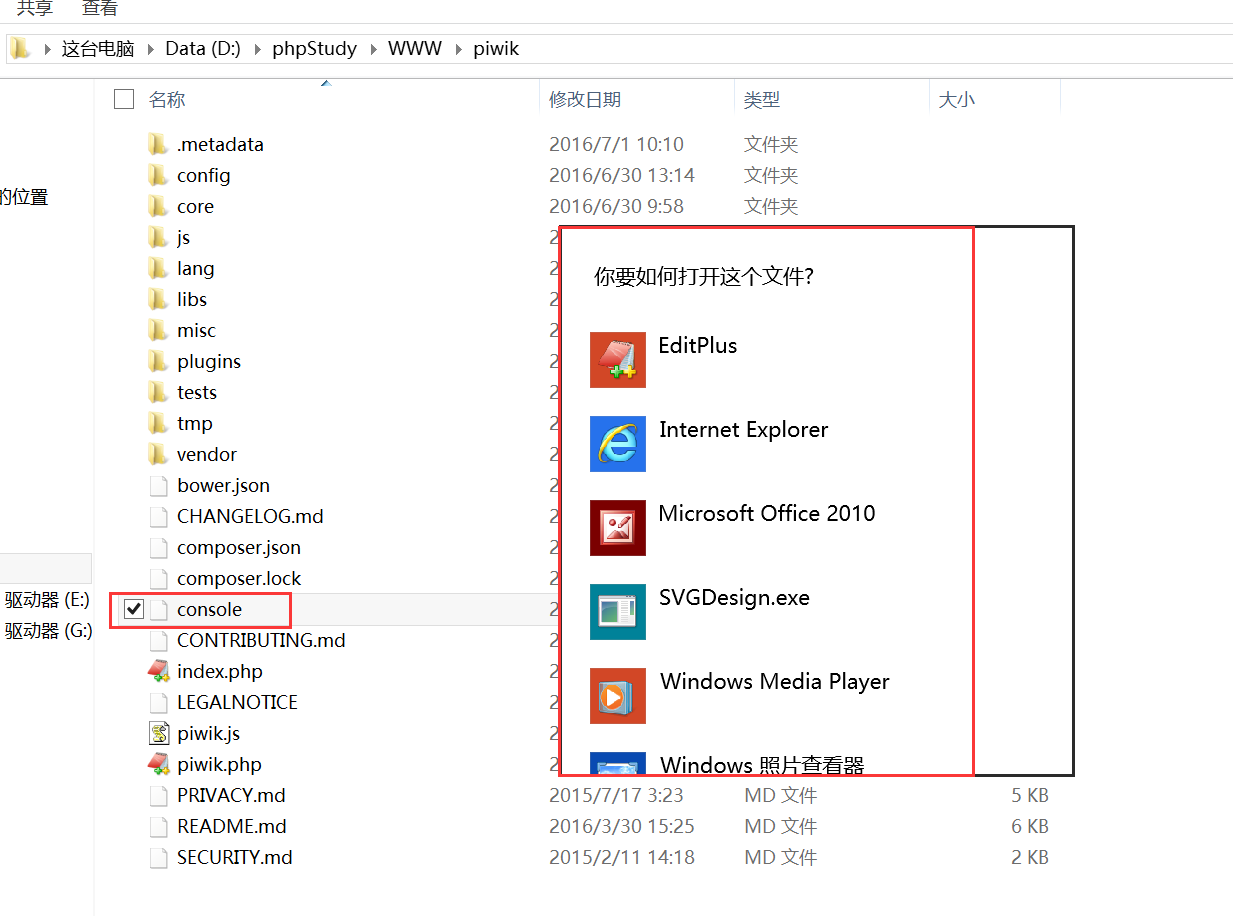Viewport: 1233px width, 916px height.
Task: Click the console file name
Action: (x=210, y=609)
